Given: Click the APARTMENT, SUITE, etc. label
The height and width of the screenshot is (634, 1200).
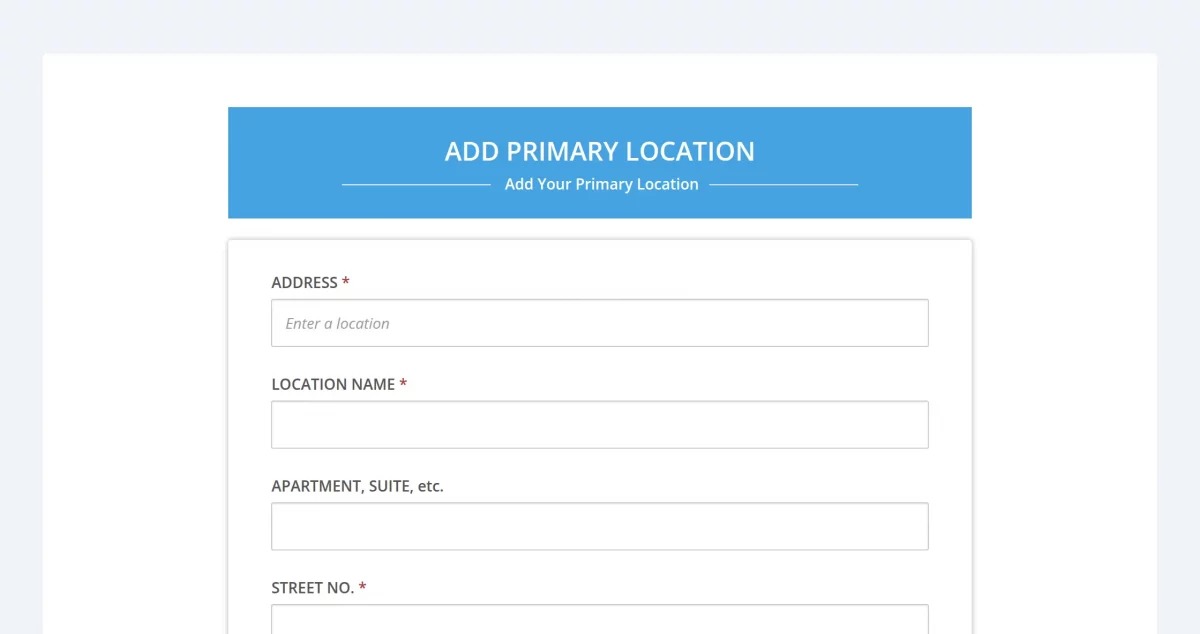Looking at the screenshot, I should click(357, 486).
